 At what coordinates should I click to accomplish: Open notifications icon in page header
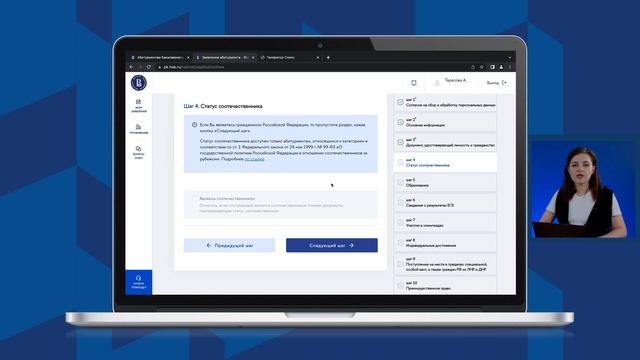tap(413, 83)
